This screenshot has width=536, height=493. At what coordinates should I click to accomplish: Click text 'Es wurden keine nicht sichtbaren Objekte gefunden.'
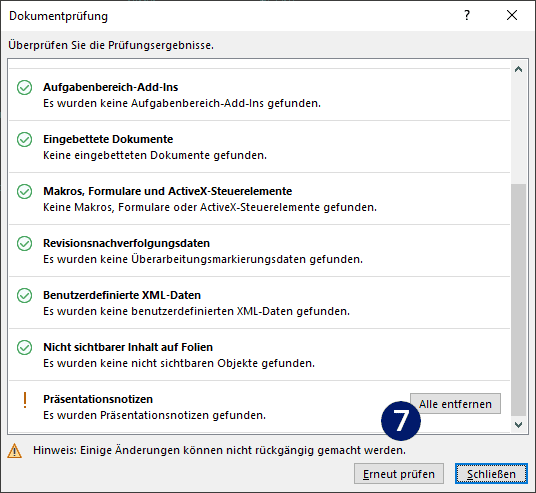tap(179, 363)
